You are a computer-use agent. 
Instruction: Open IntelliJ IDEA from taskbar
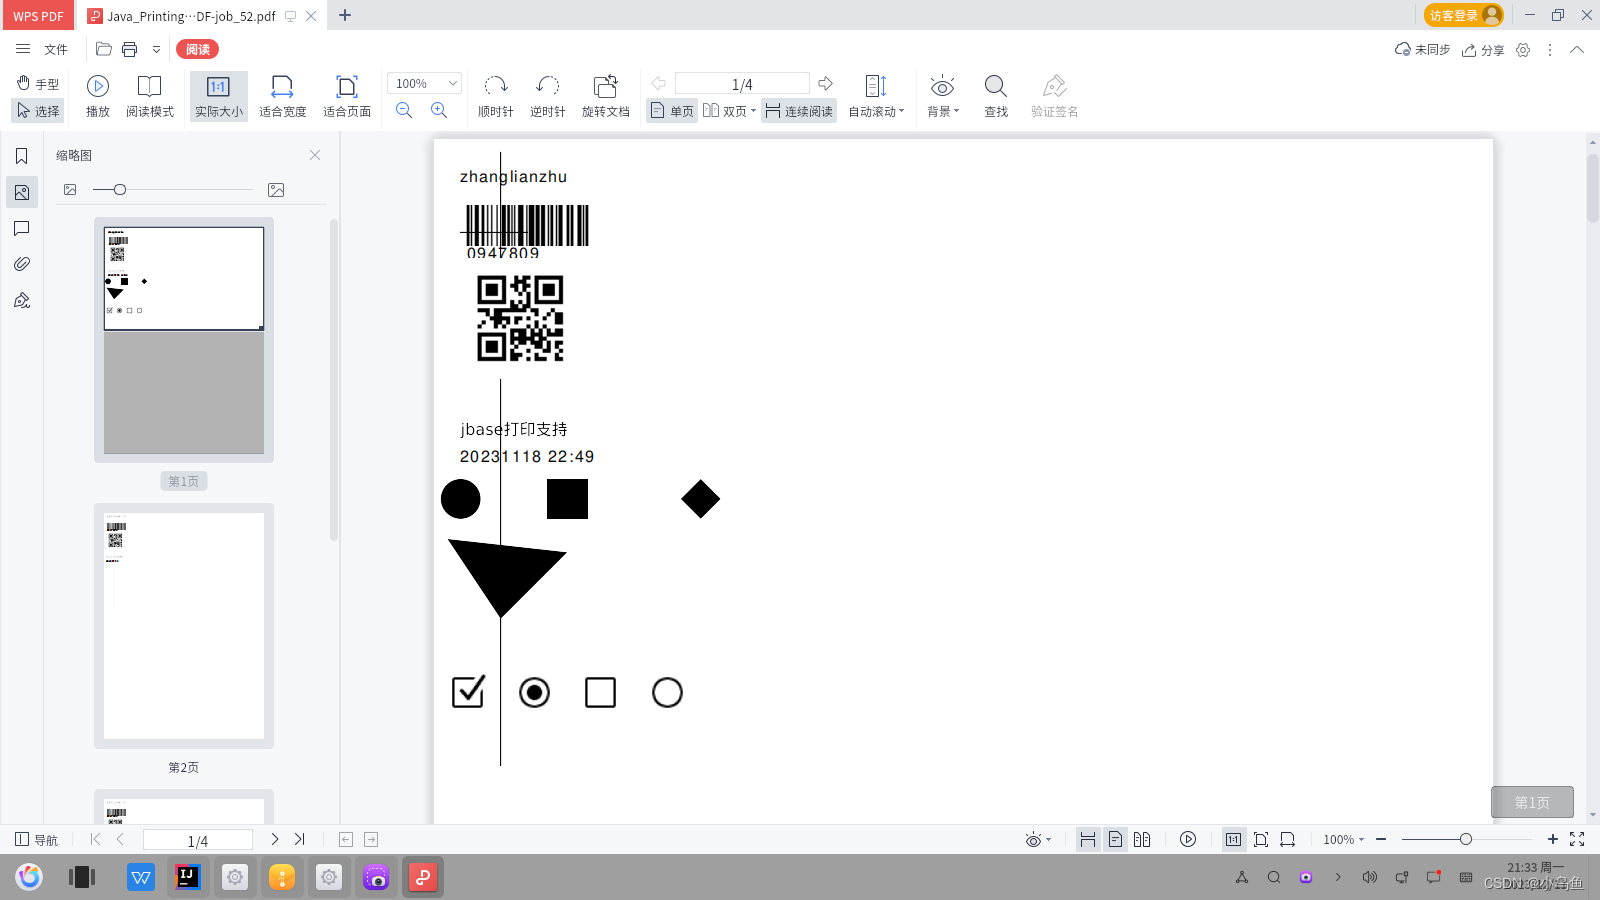pyautogui.click(x=187, y=877)
